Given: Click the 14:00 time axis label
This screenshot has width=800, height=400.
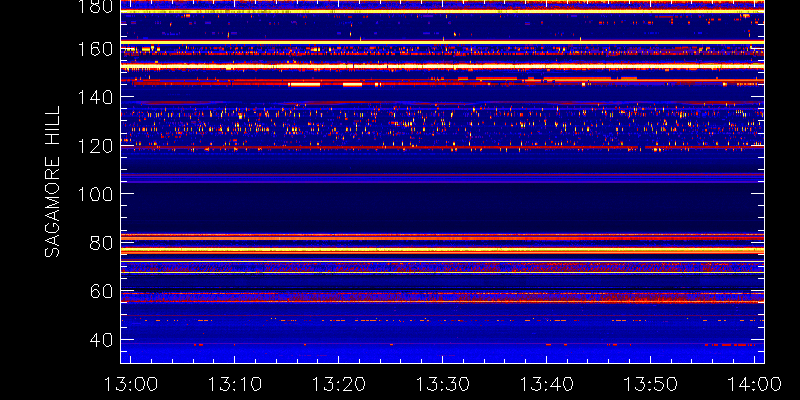Looking at the screenshot, I should point(755,384).
